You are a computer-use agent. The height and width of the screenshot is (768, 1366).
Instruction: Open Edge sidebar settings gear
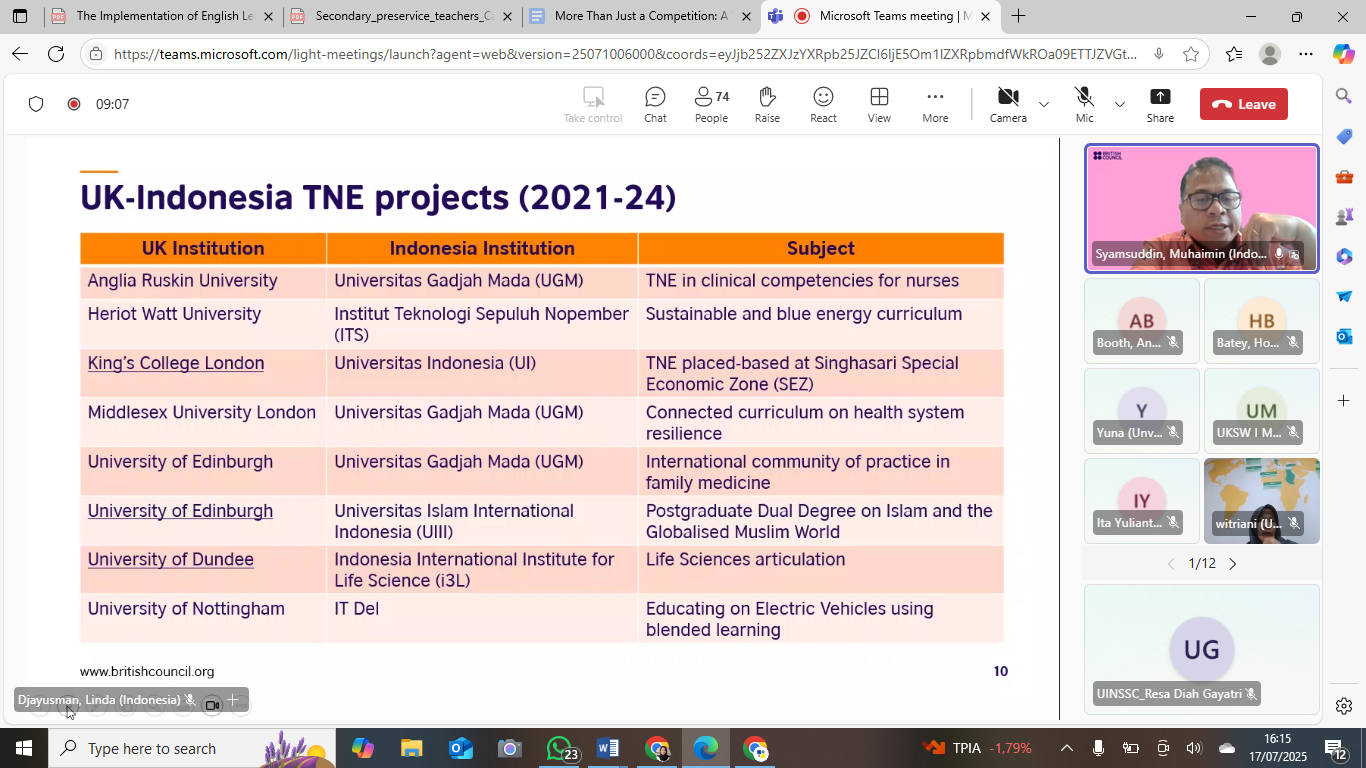click(1343, 706)
